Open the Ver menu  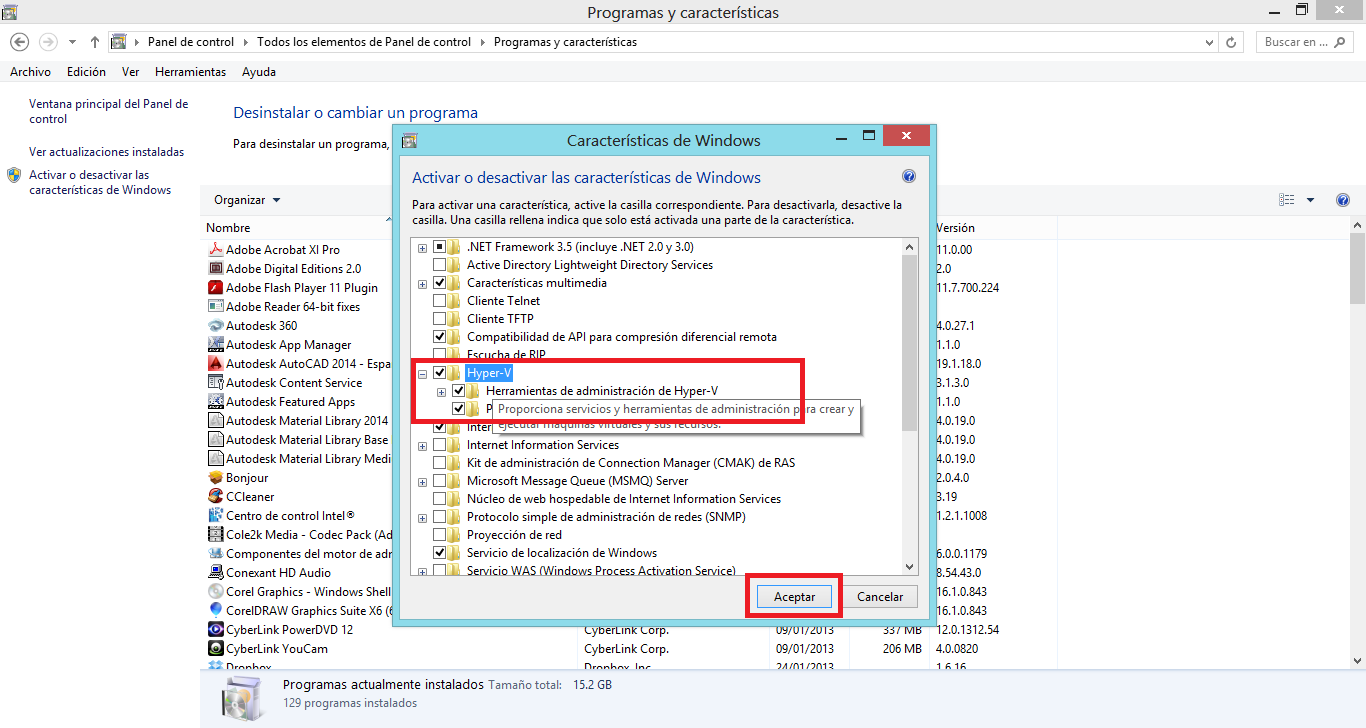(x=130, y=72)
